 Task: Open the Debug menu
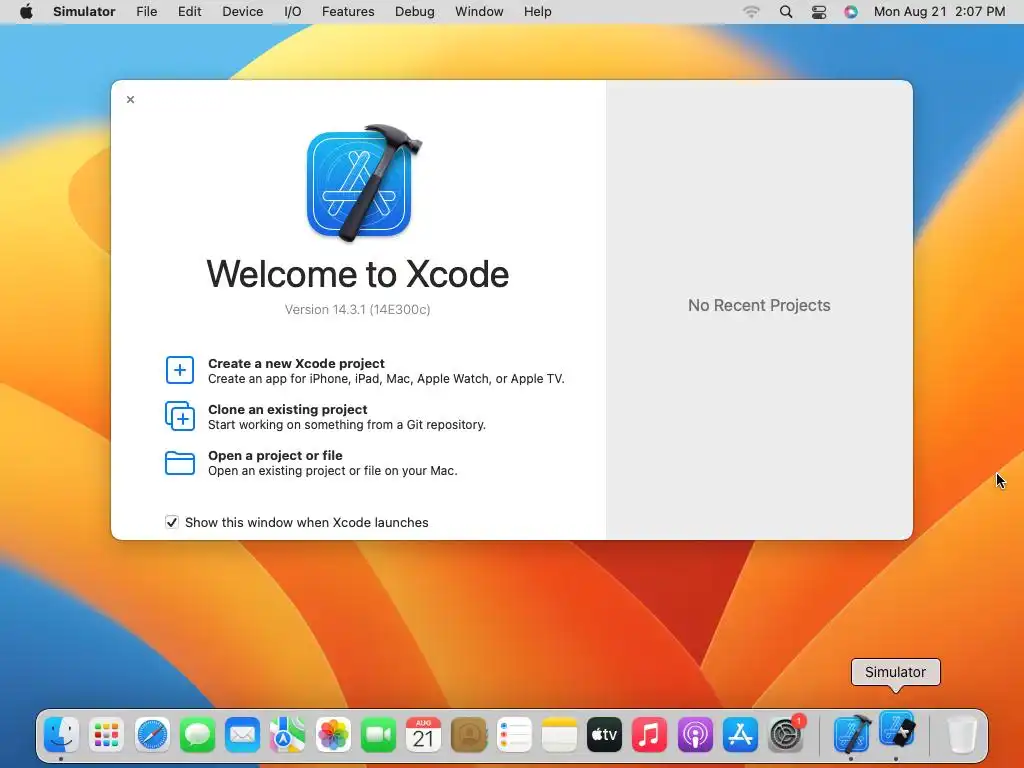tap(415, 12)
